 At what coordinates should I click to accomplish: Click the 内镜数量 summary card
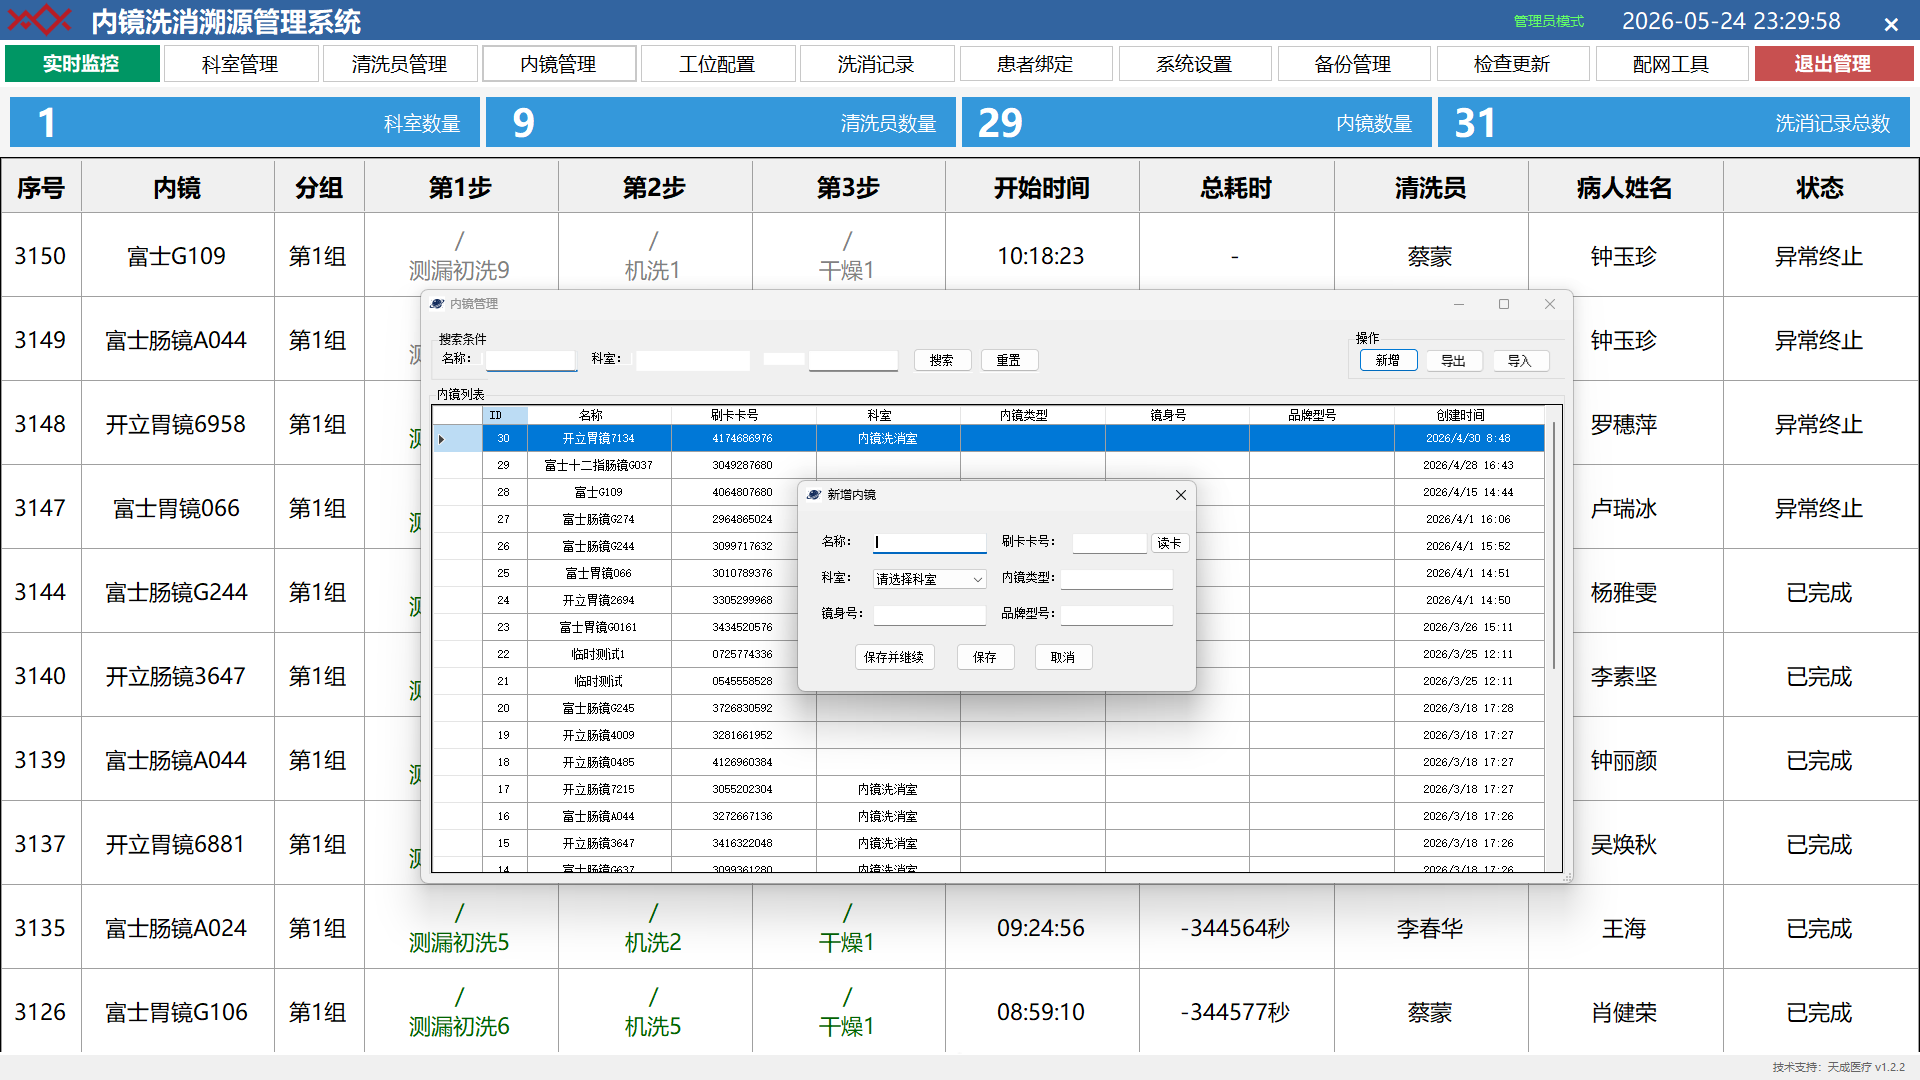point(1197,123)
